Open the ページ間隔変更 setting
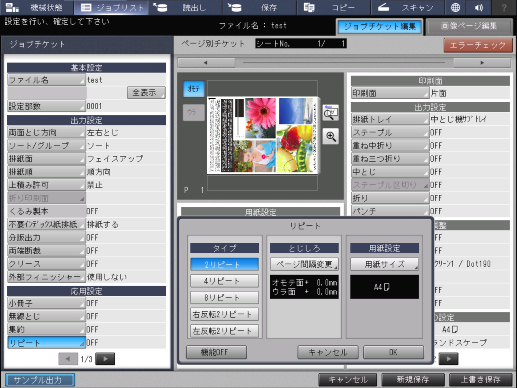517x388 pixels. tap(304, 264)
